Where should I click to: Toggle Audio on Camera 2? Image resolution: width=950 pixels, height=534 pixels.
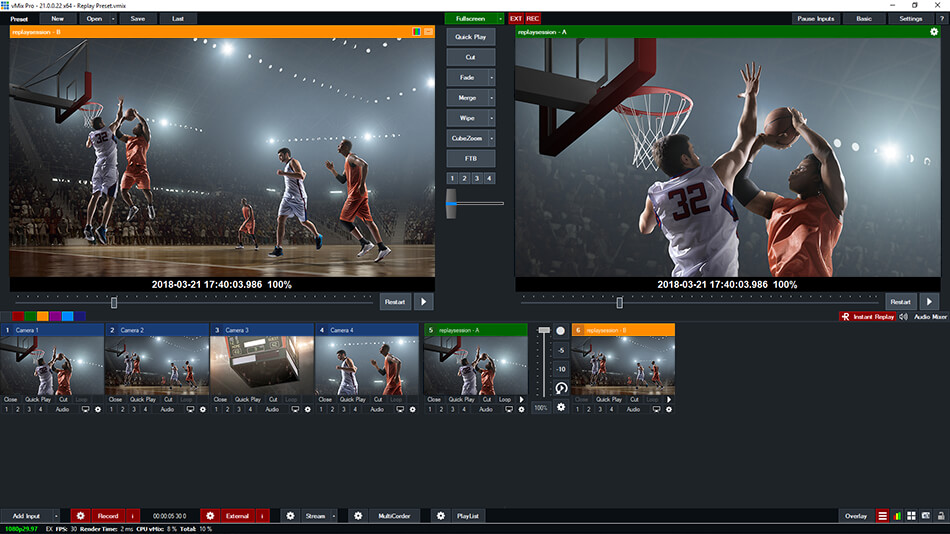coord(167,410)
